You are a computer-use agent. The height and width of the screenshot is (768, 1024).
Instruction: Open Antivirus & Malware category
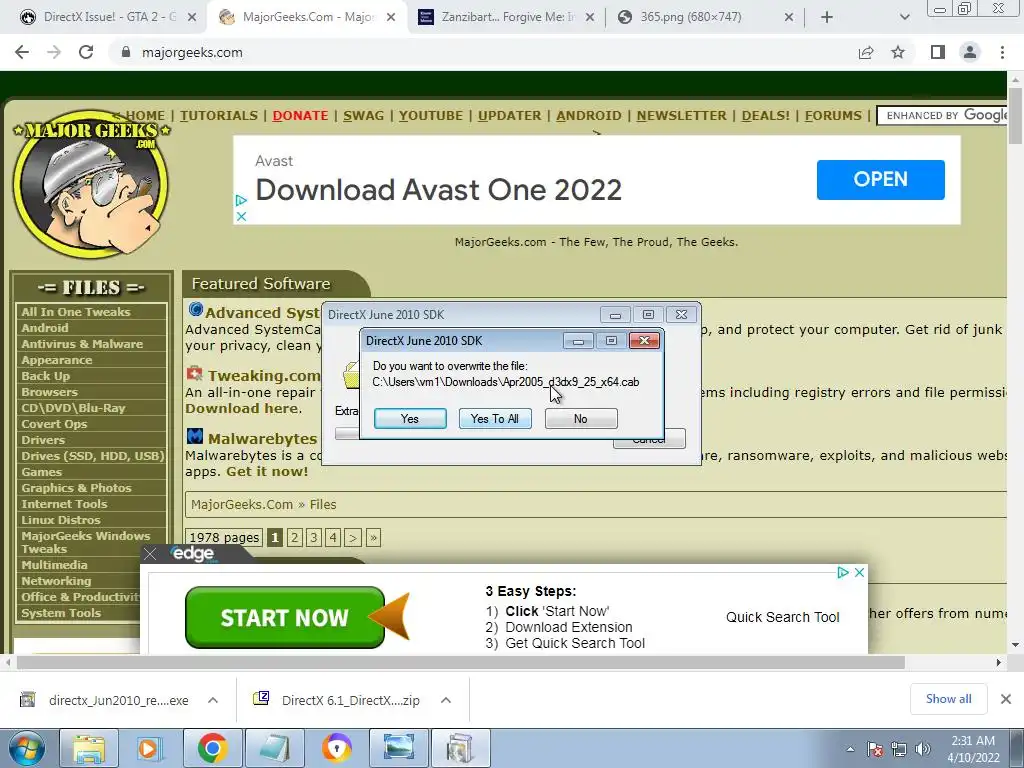[82, 344]
